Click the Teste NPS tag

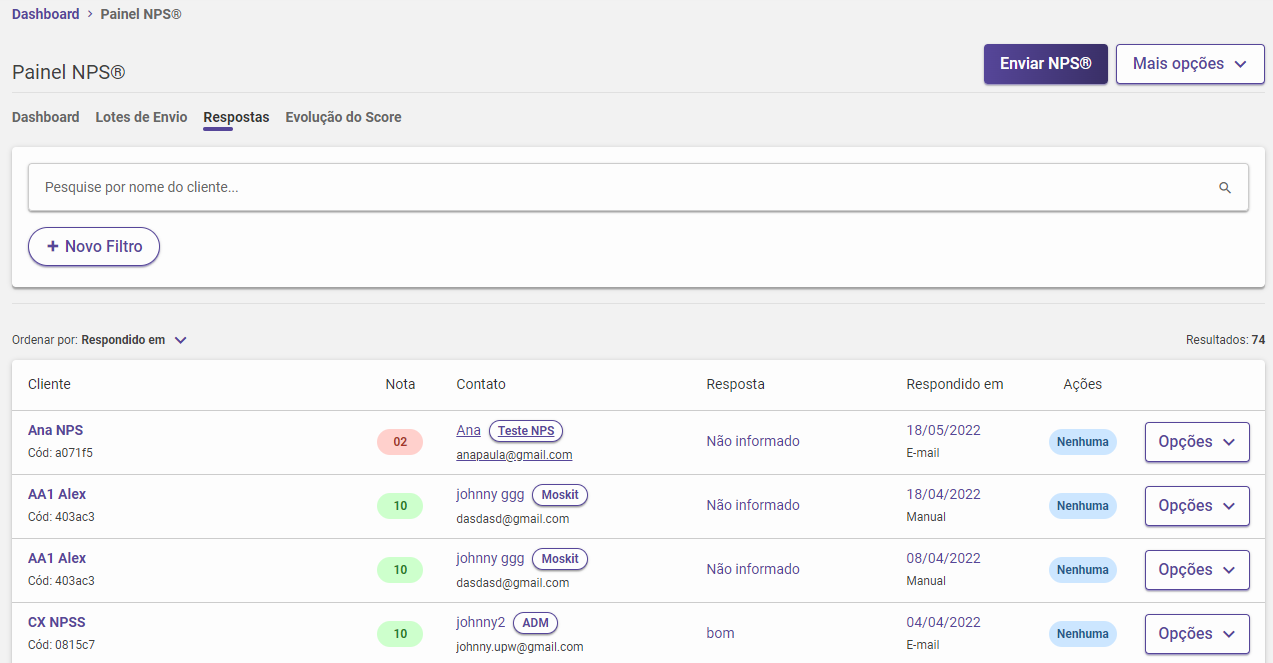526,431
